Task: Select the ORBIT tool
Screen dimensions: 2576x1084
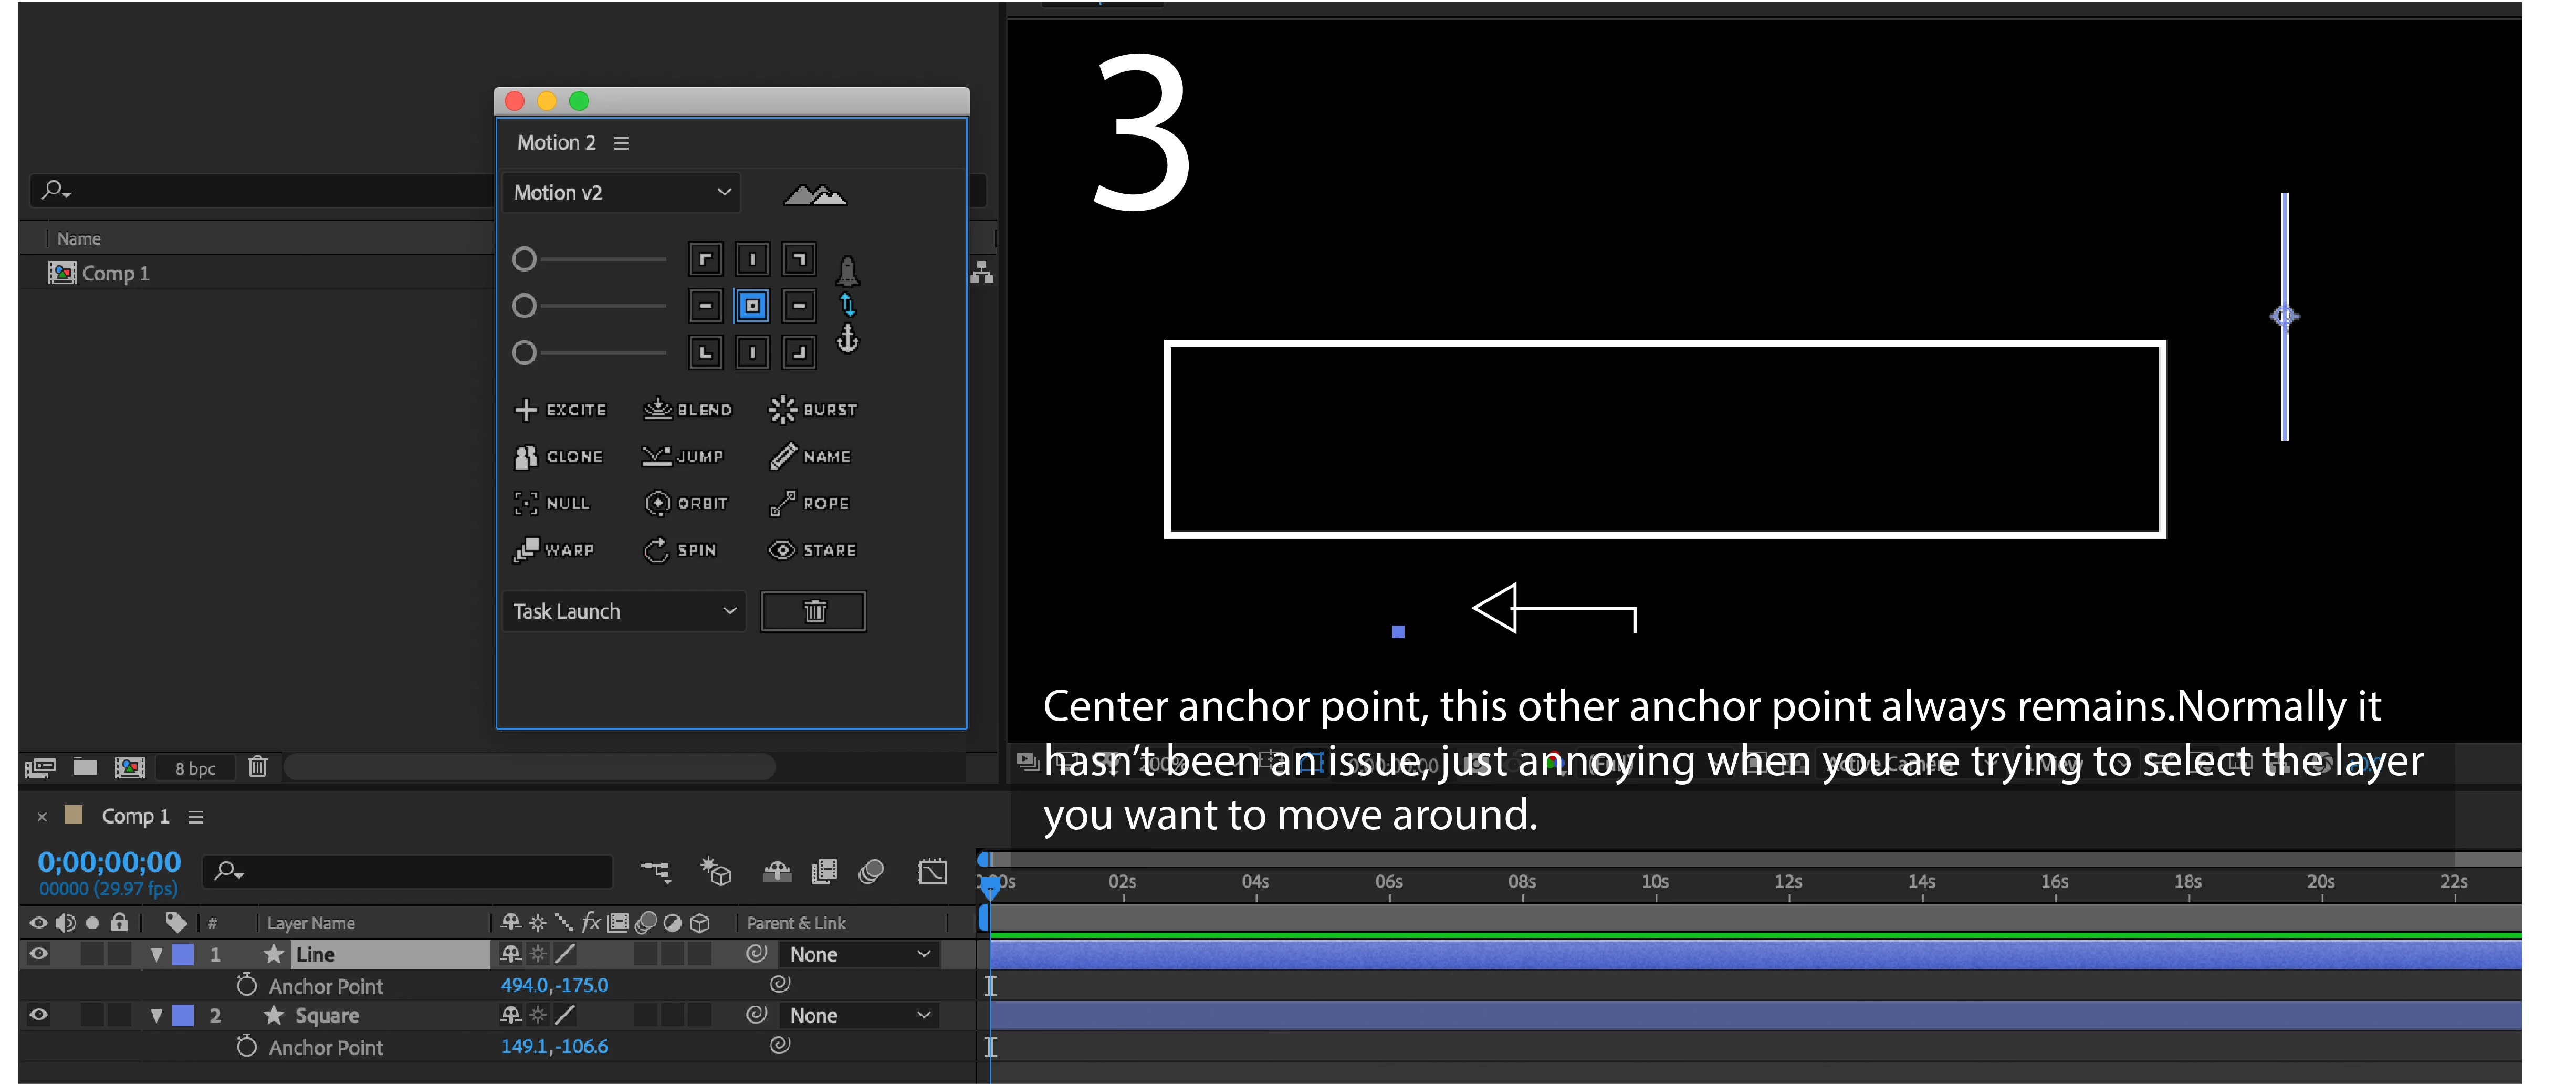Action: (x=687, y=503)
